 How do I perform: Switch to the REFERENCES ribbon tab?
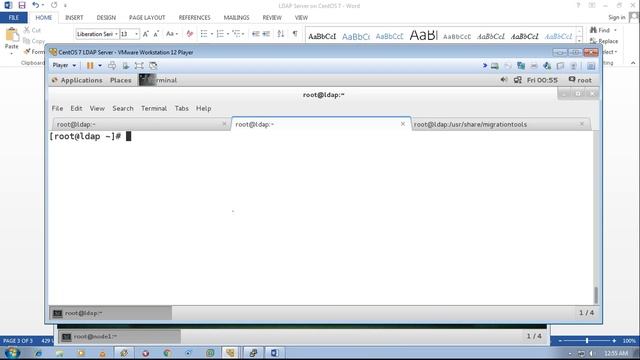194,18
